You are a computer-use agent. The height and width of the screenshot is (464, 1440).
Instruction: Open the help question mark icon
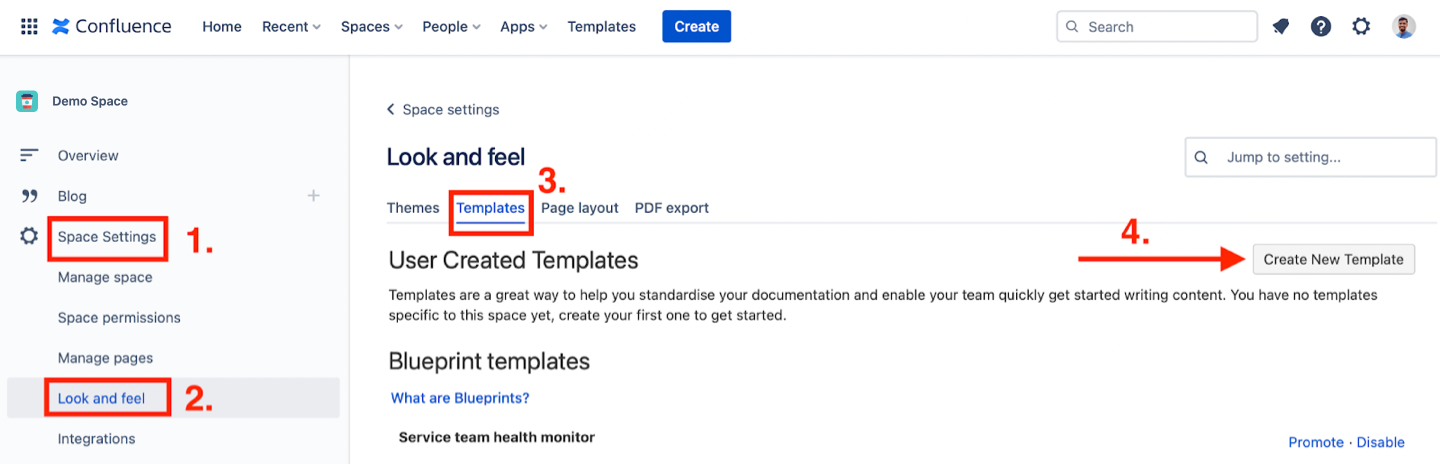[x=1321, y=27]
